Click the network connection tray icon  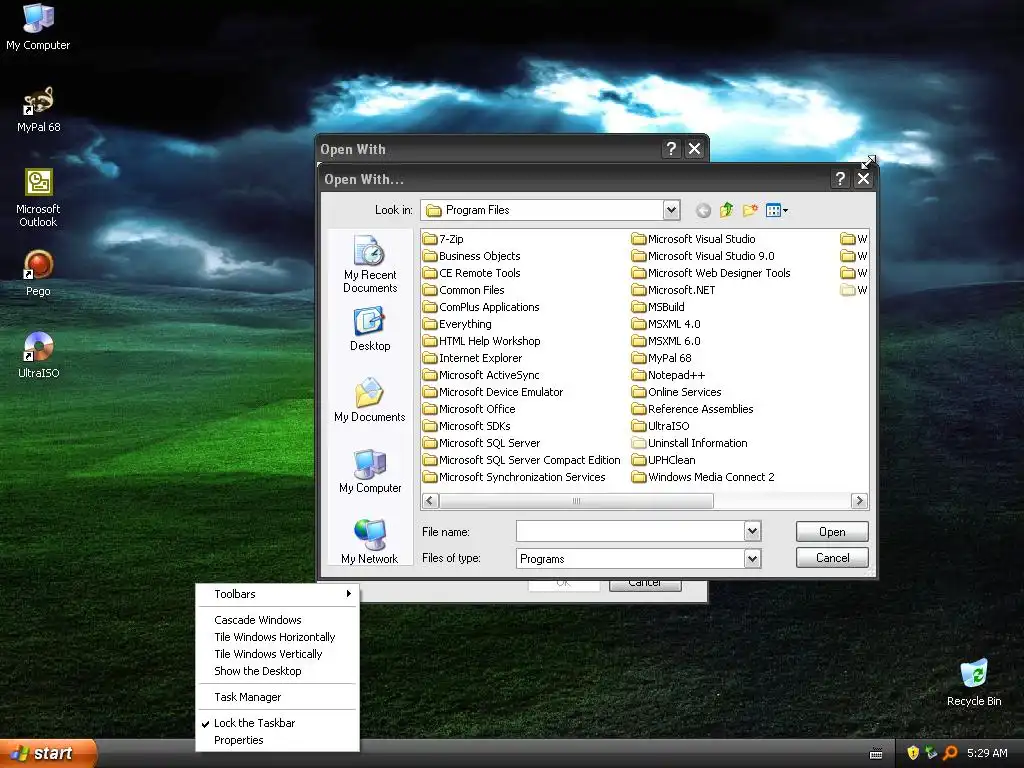pos(931,753)
